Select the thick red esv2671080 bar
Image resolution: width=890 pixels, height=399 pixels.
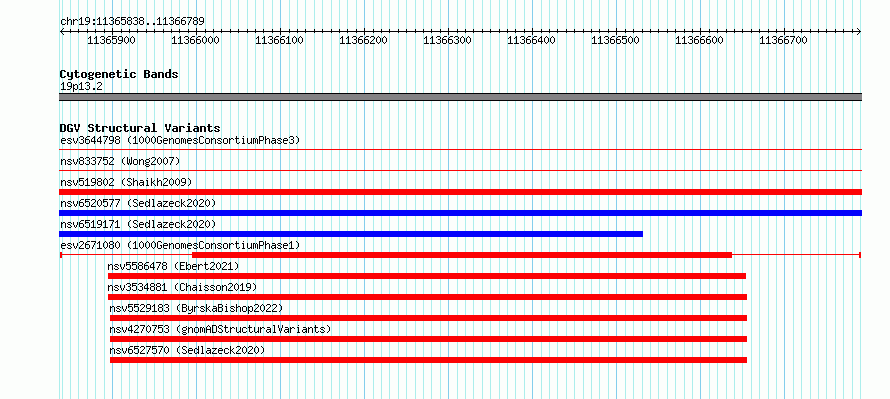(x=462, y=255)
